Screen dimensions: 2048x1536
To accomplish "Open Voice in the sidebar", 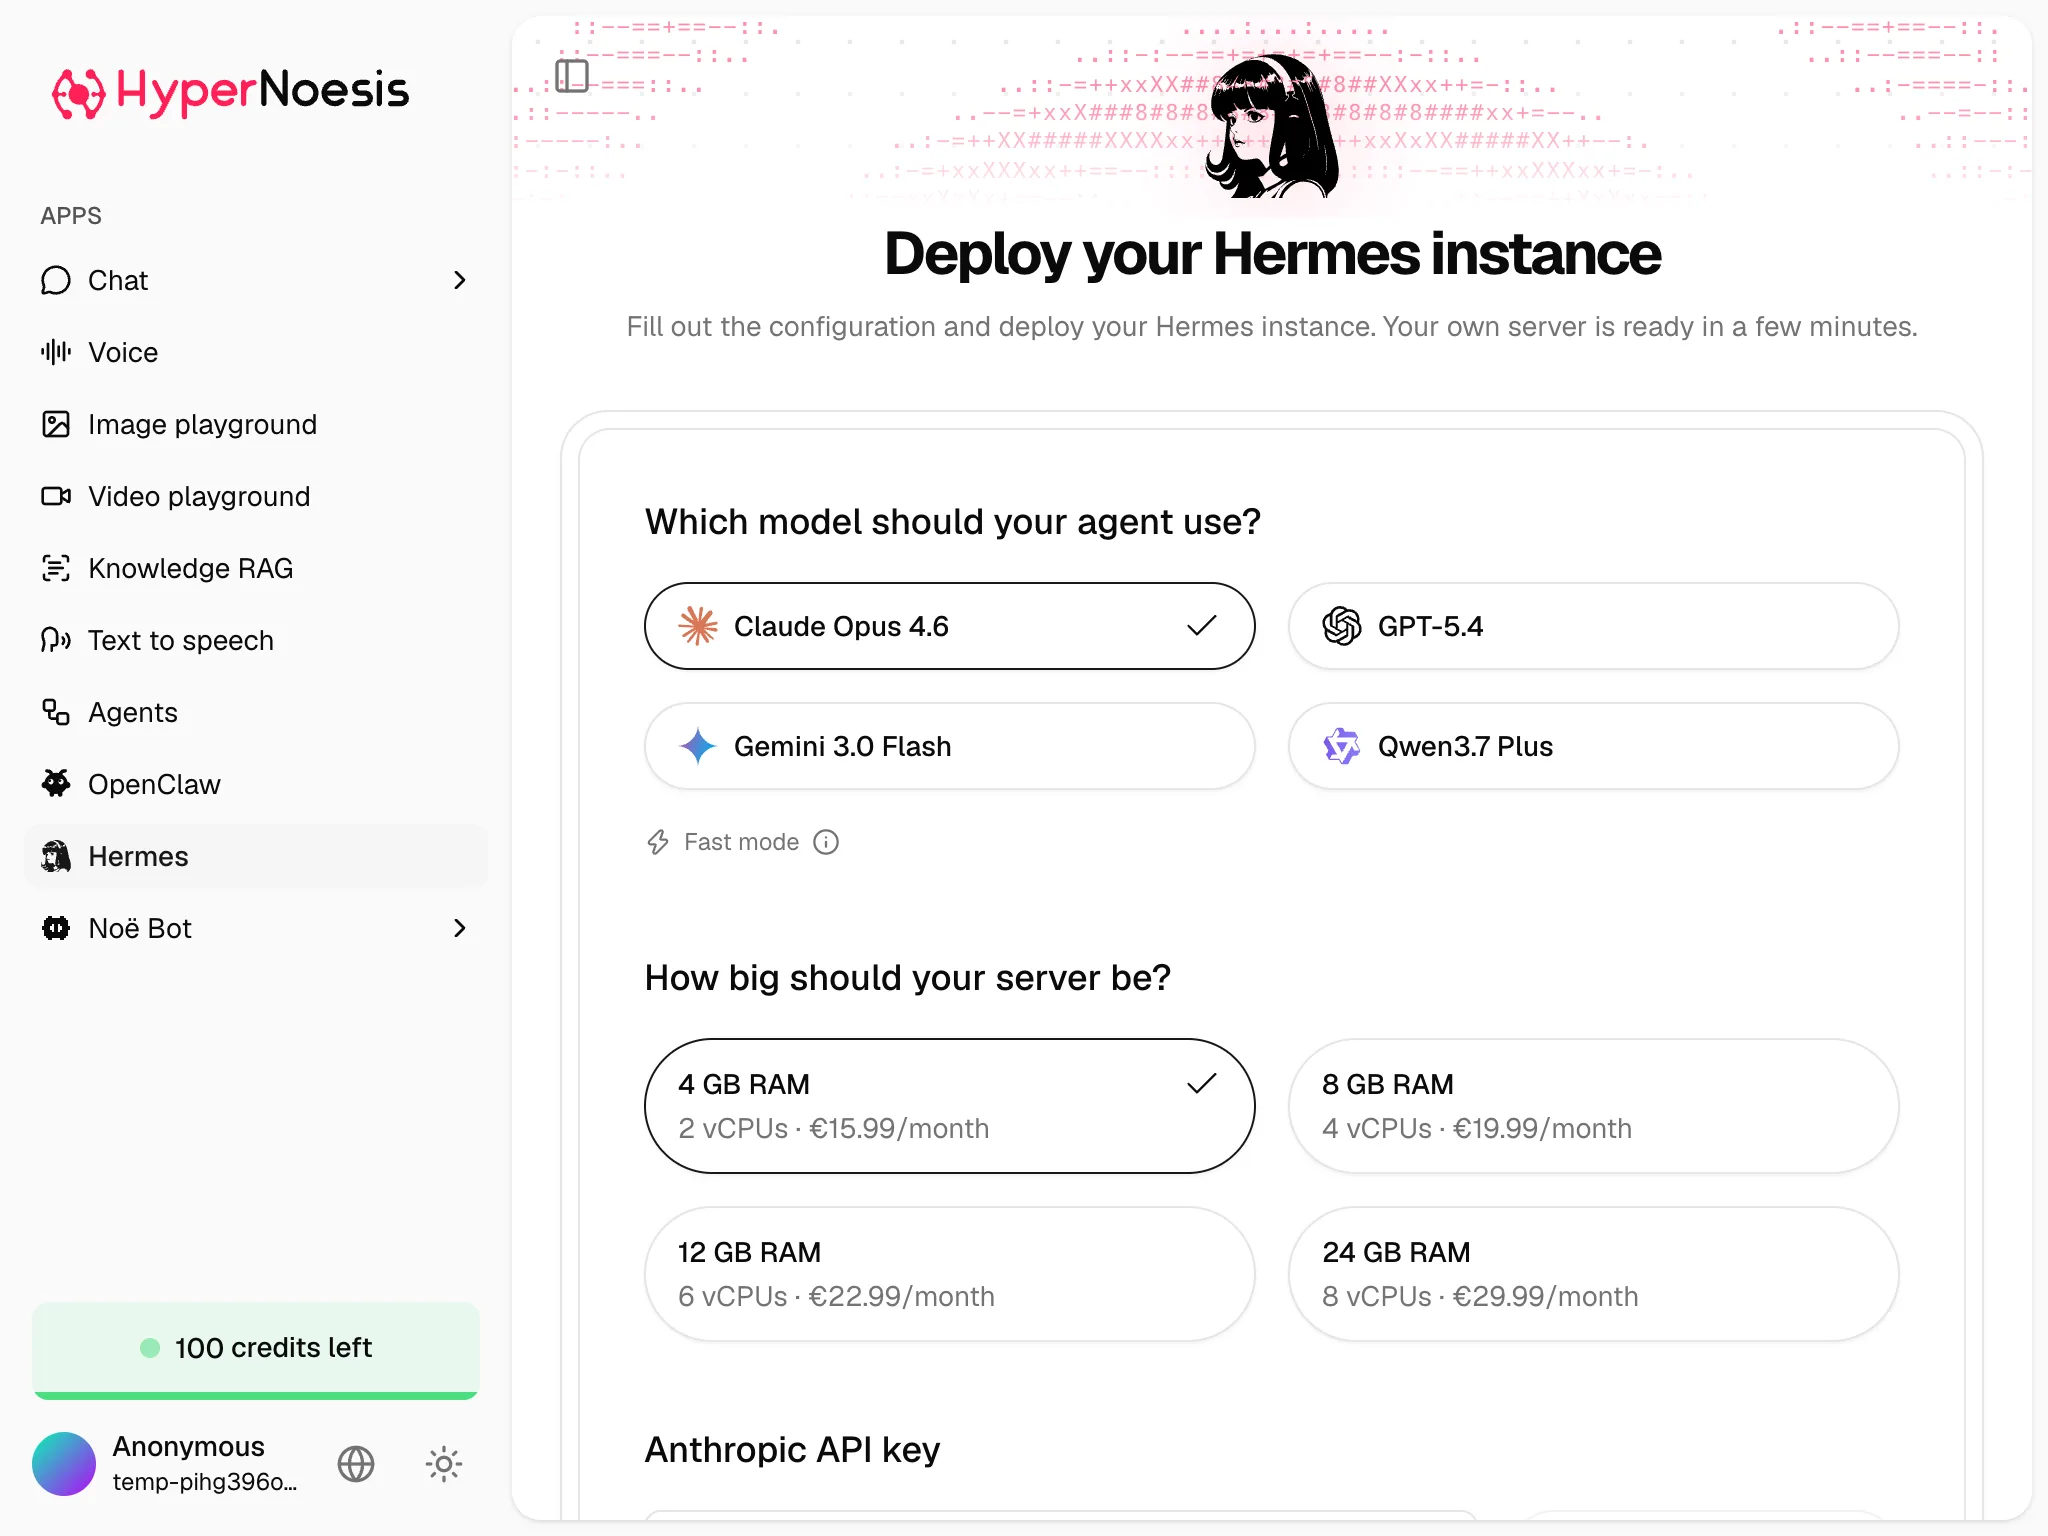I will click(256, 352).
